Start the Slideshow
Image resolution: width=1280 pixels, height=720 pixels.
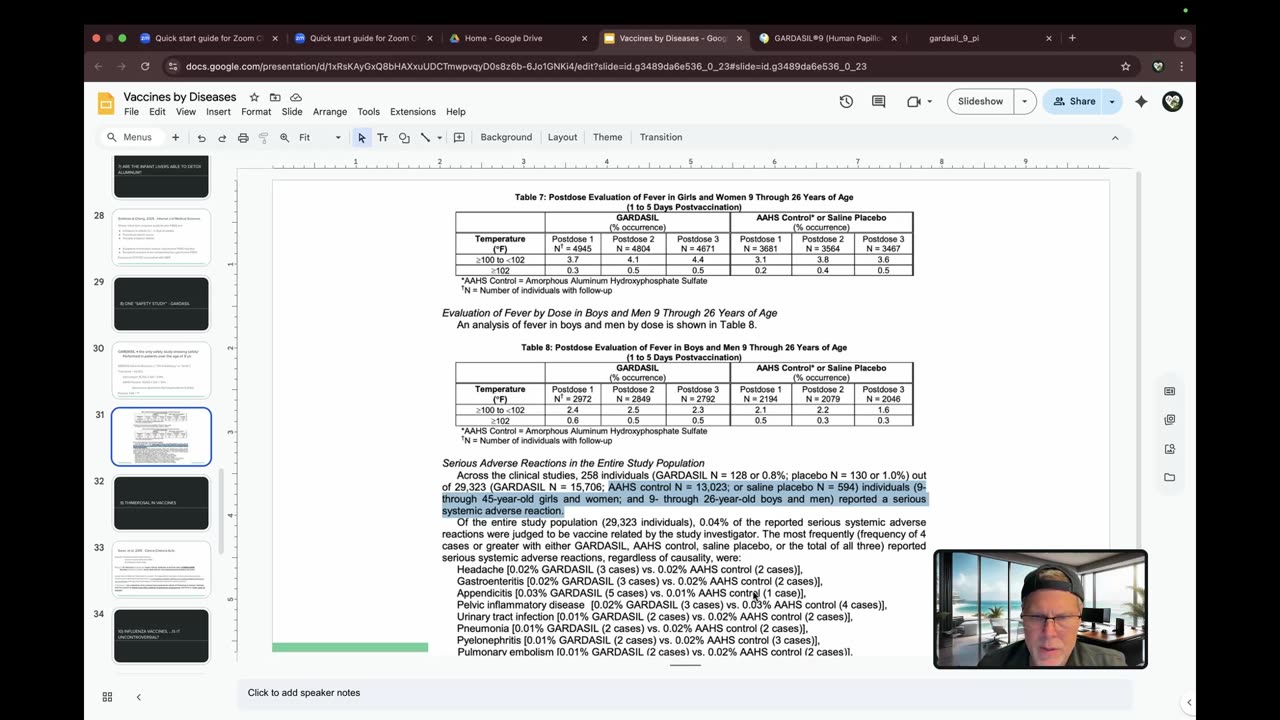point(980,101)
